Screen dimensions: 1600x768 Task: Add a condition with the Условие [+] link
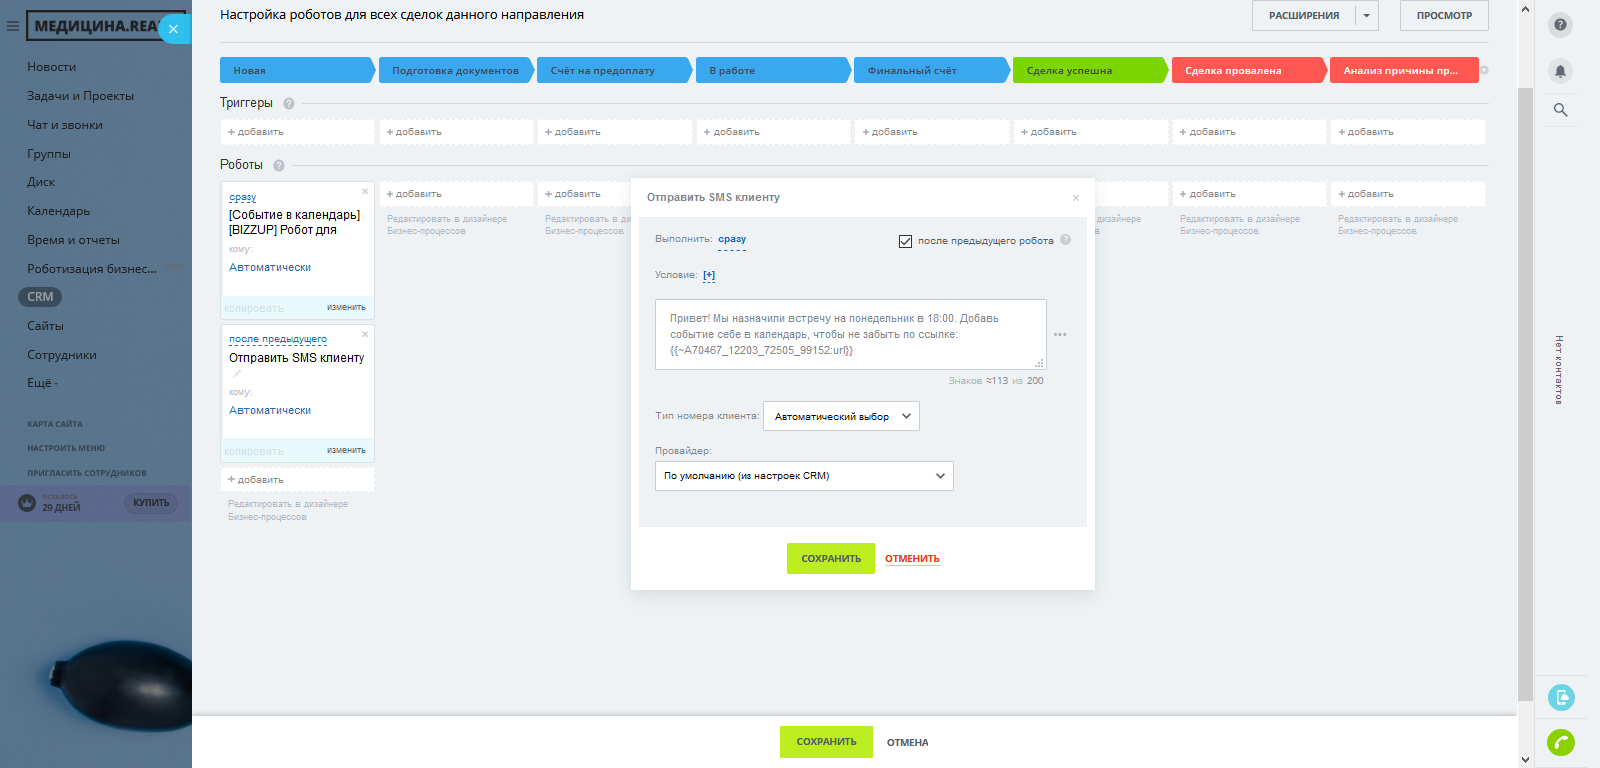[x=709, y=275]
